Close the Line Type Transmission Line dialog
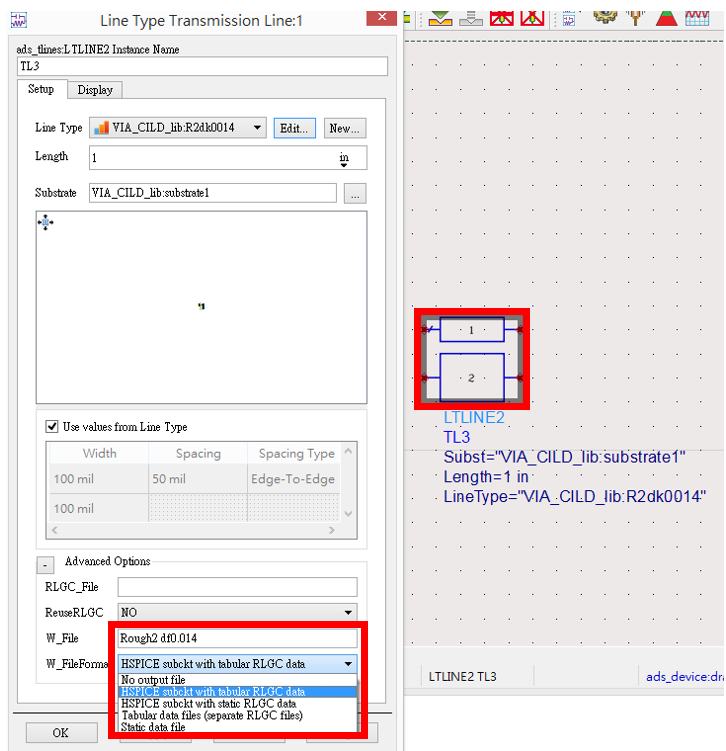 point(381,18)
